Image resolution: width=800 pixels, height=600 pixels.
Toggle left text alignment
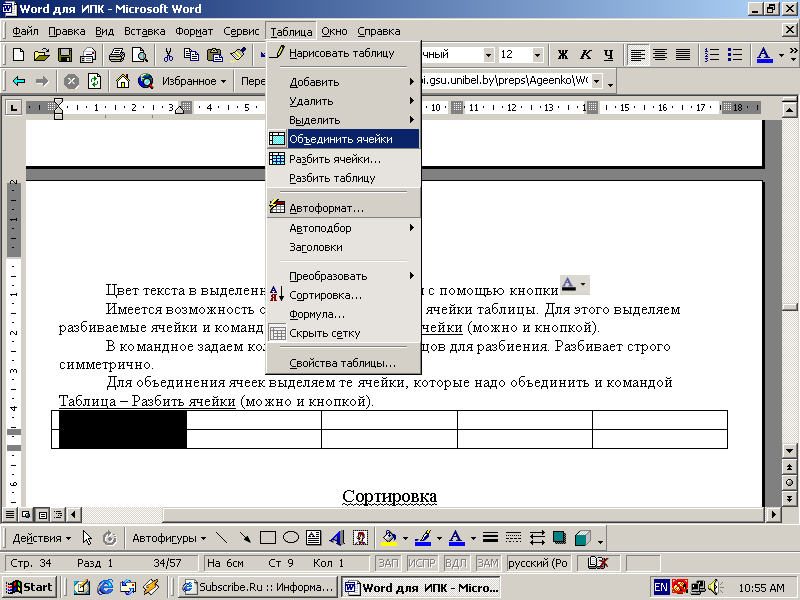(x=638, y=54)
